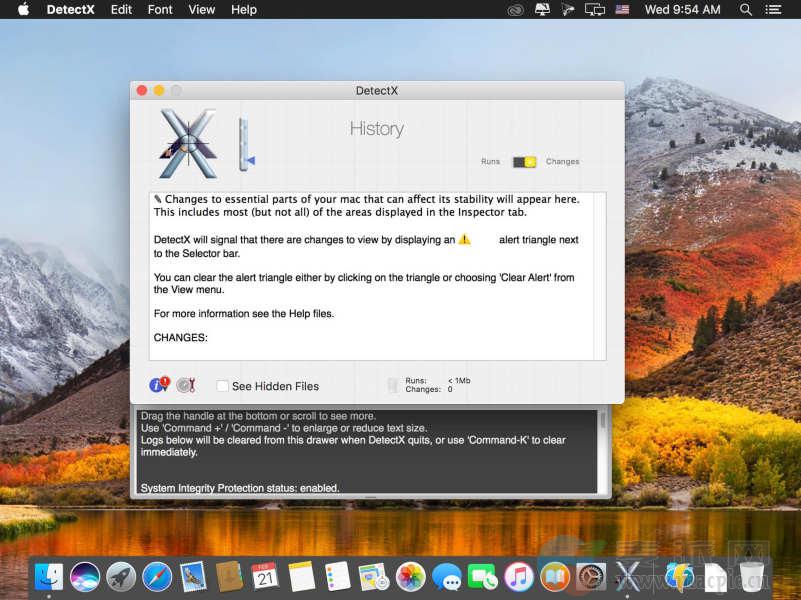The width and height of the screenshot is (801, 600).
Task: Open Spotlight search magnifier
Action: [746, 10]
